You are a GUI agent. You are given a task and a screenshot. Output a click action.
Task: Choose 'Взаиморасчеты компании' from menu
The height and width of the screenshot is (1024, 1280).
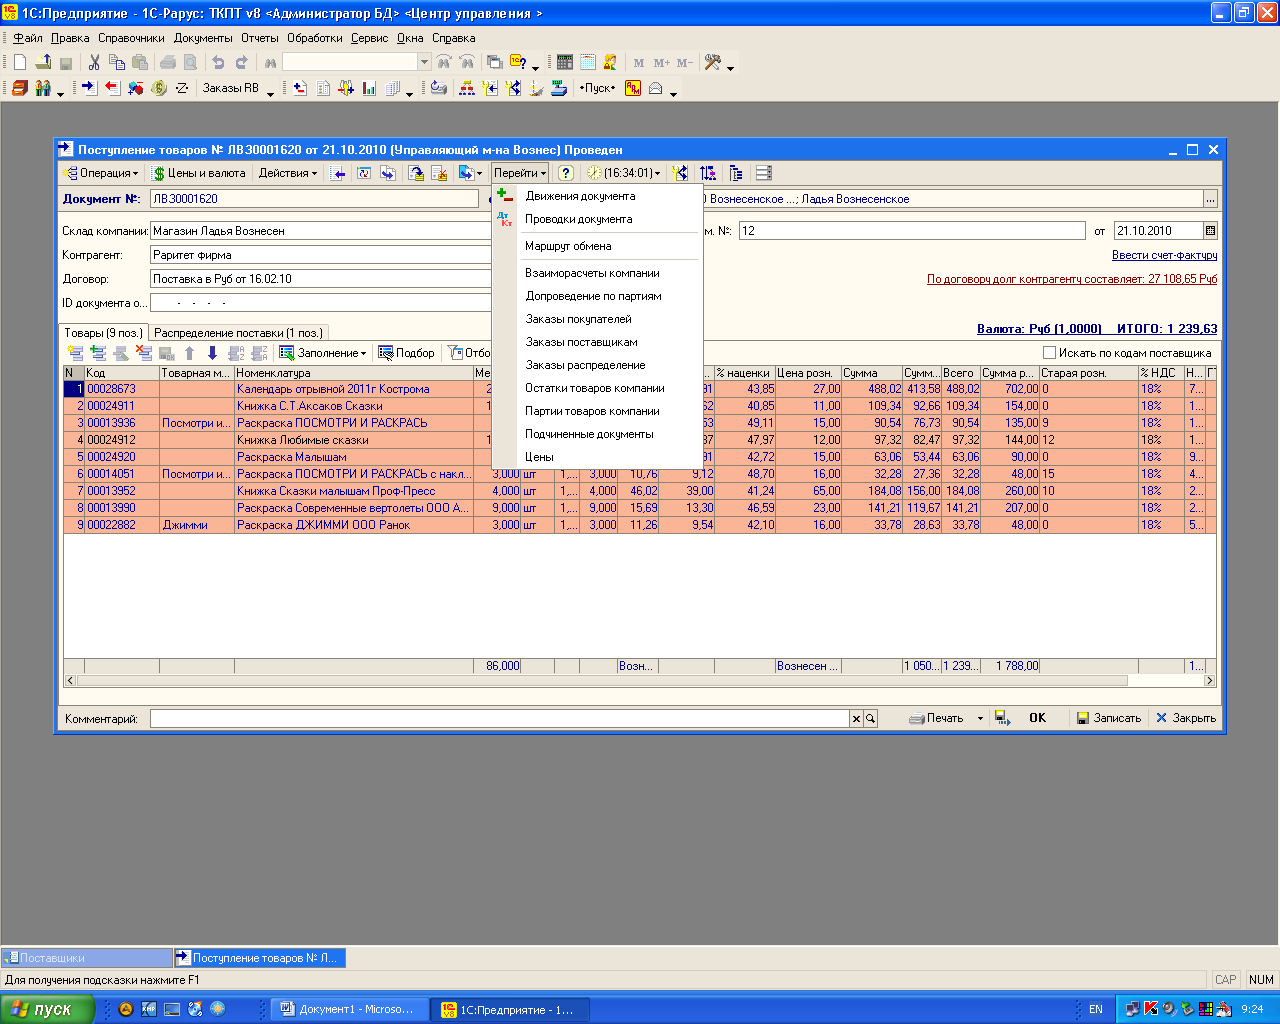coord(592,273)
